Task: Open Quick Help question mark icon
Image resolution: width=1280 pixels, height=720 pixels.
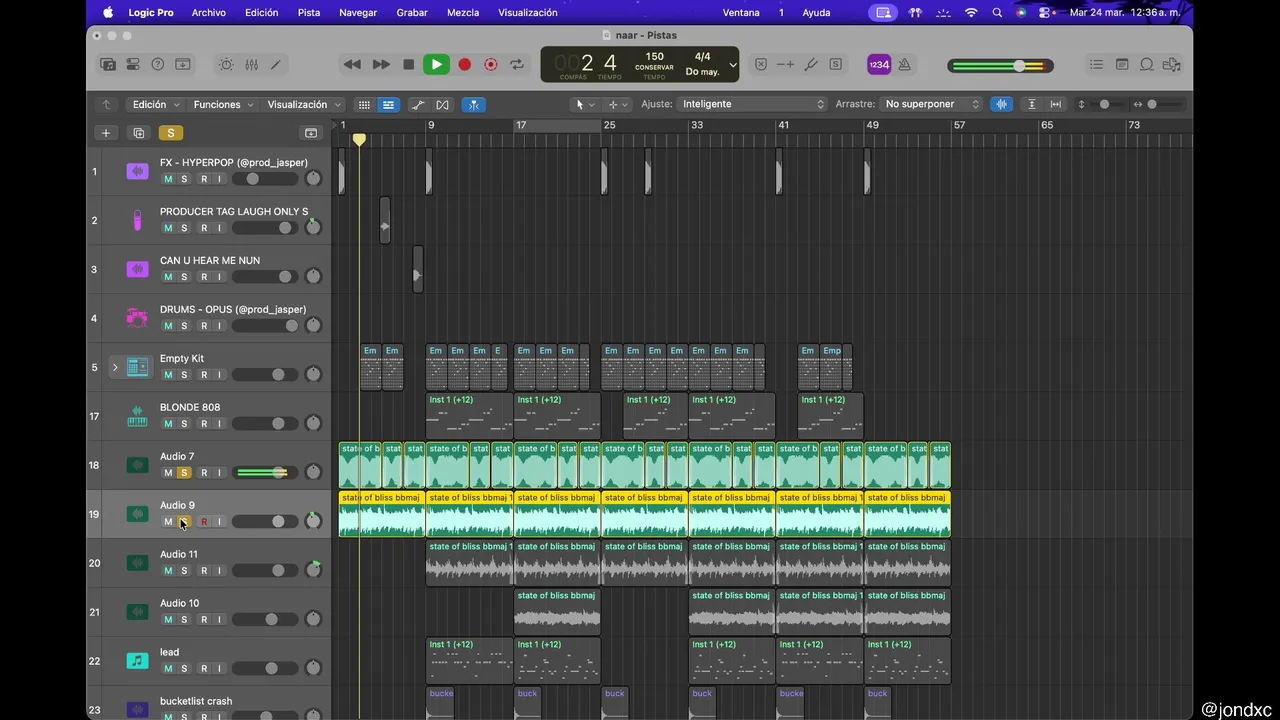Action: (x=158, y=64)
